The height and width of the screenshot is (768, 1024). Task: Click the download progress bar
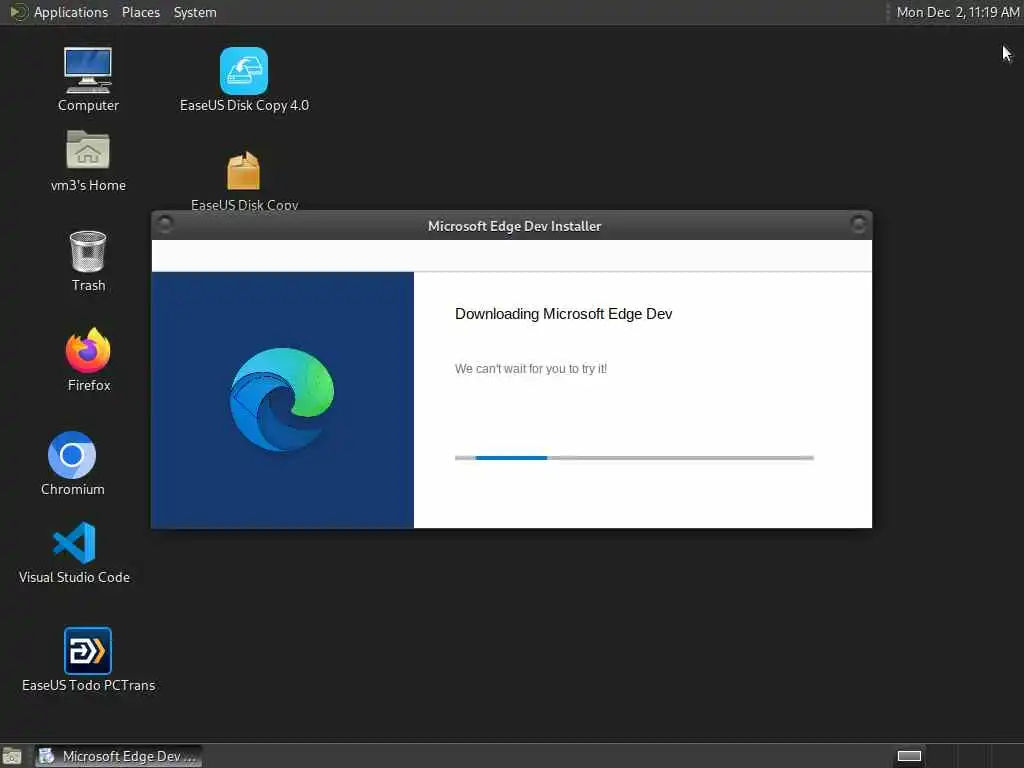click(634, 458)
